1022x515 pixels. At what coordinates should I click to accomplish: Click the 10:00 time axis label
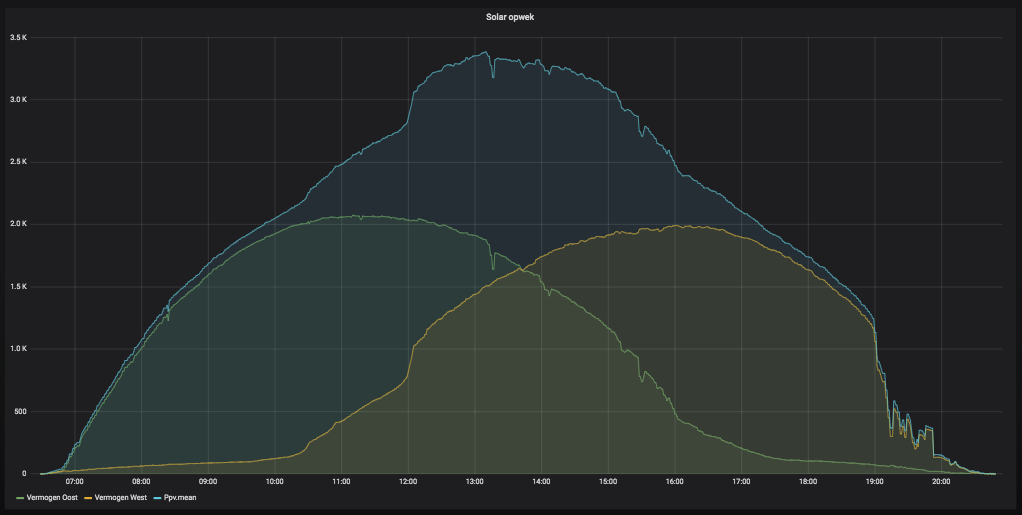tap(274, 482)
